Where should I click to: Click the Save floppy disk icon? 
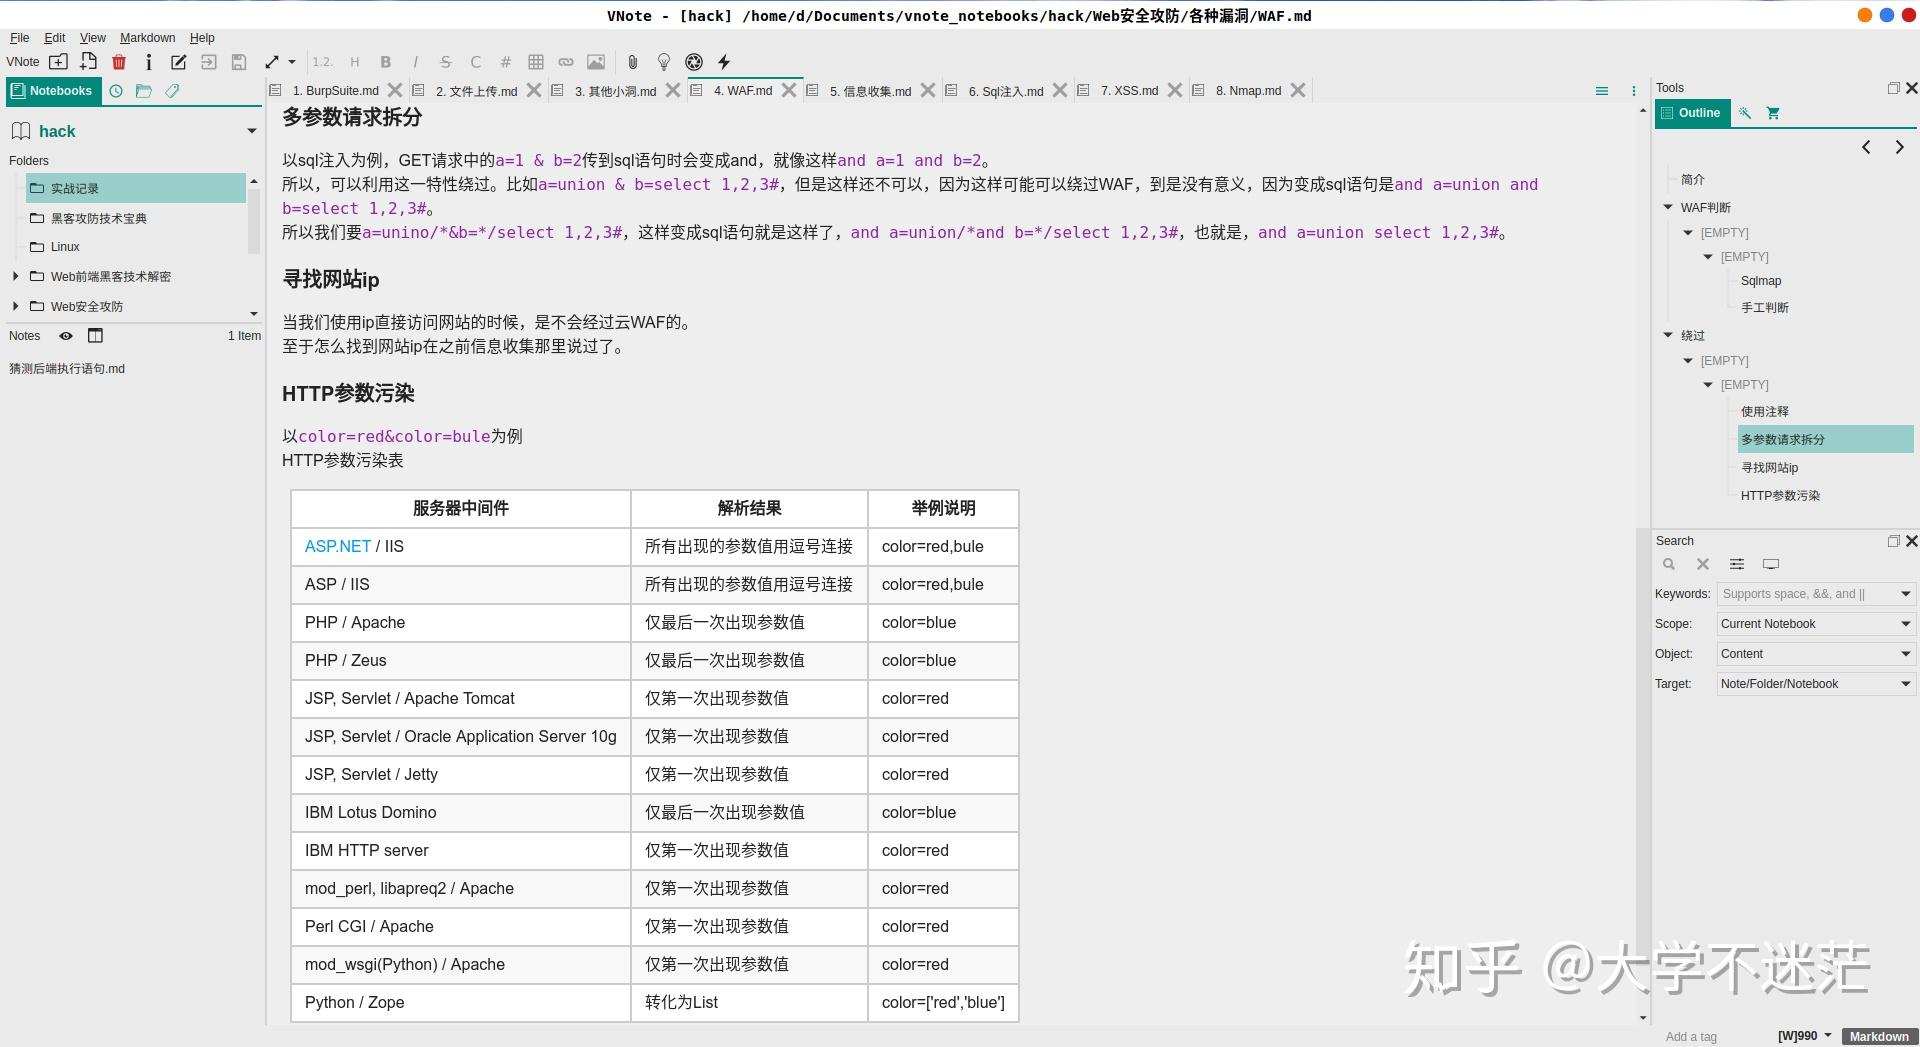(238, 62)
